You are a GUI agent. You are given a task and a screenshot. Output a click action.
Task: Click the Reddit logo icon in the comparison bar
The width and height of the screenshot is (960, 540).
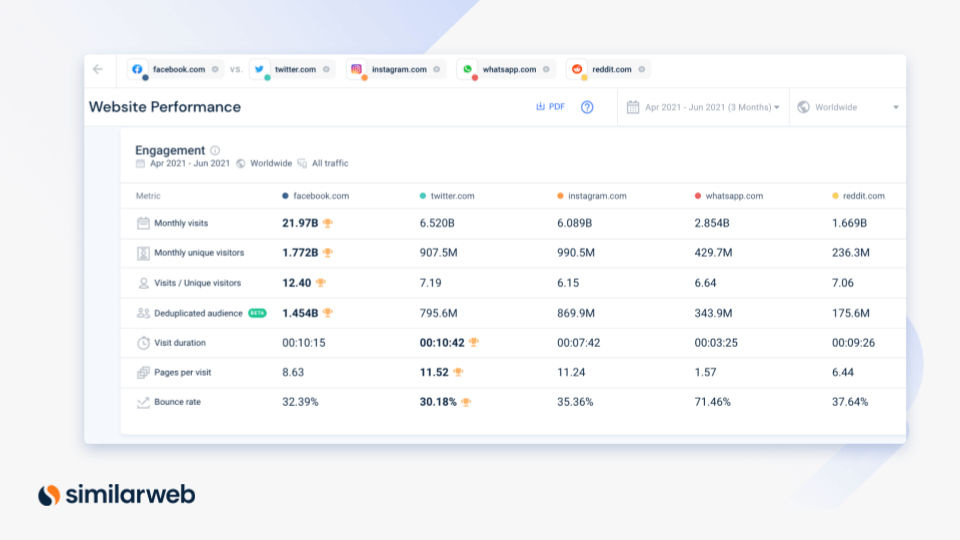tap(576, 69)
